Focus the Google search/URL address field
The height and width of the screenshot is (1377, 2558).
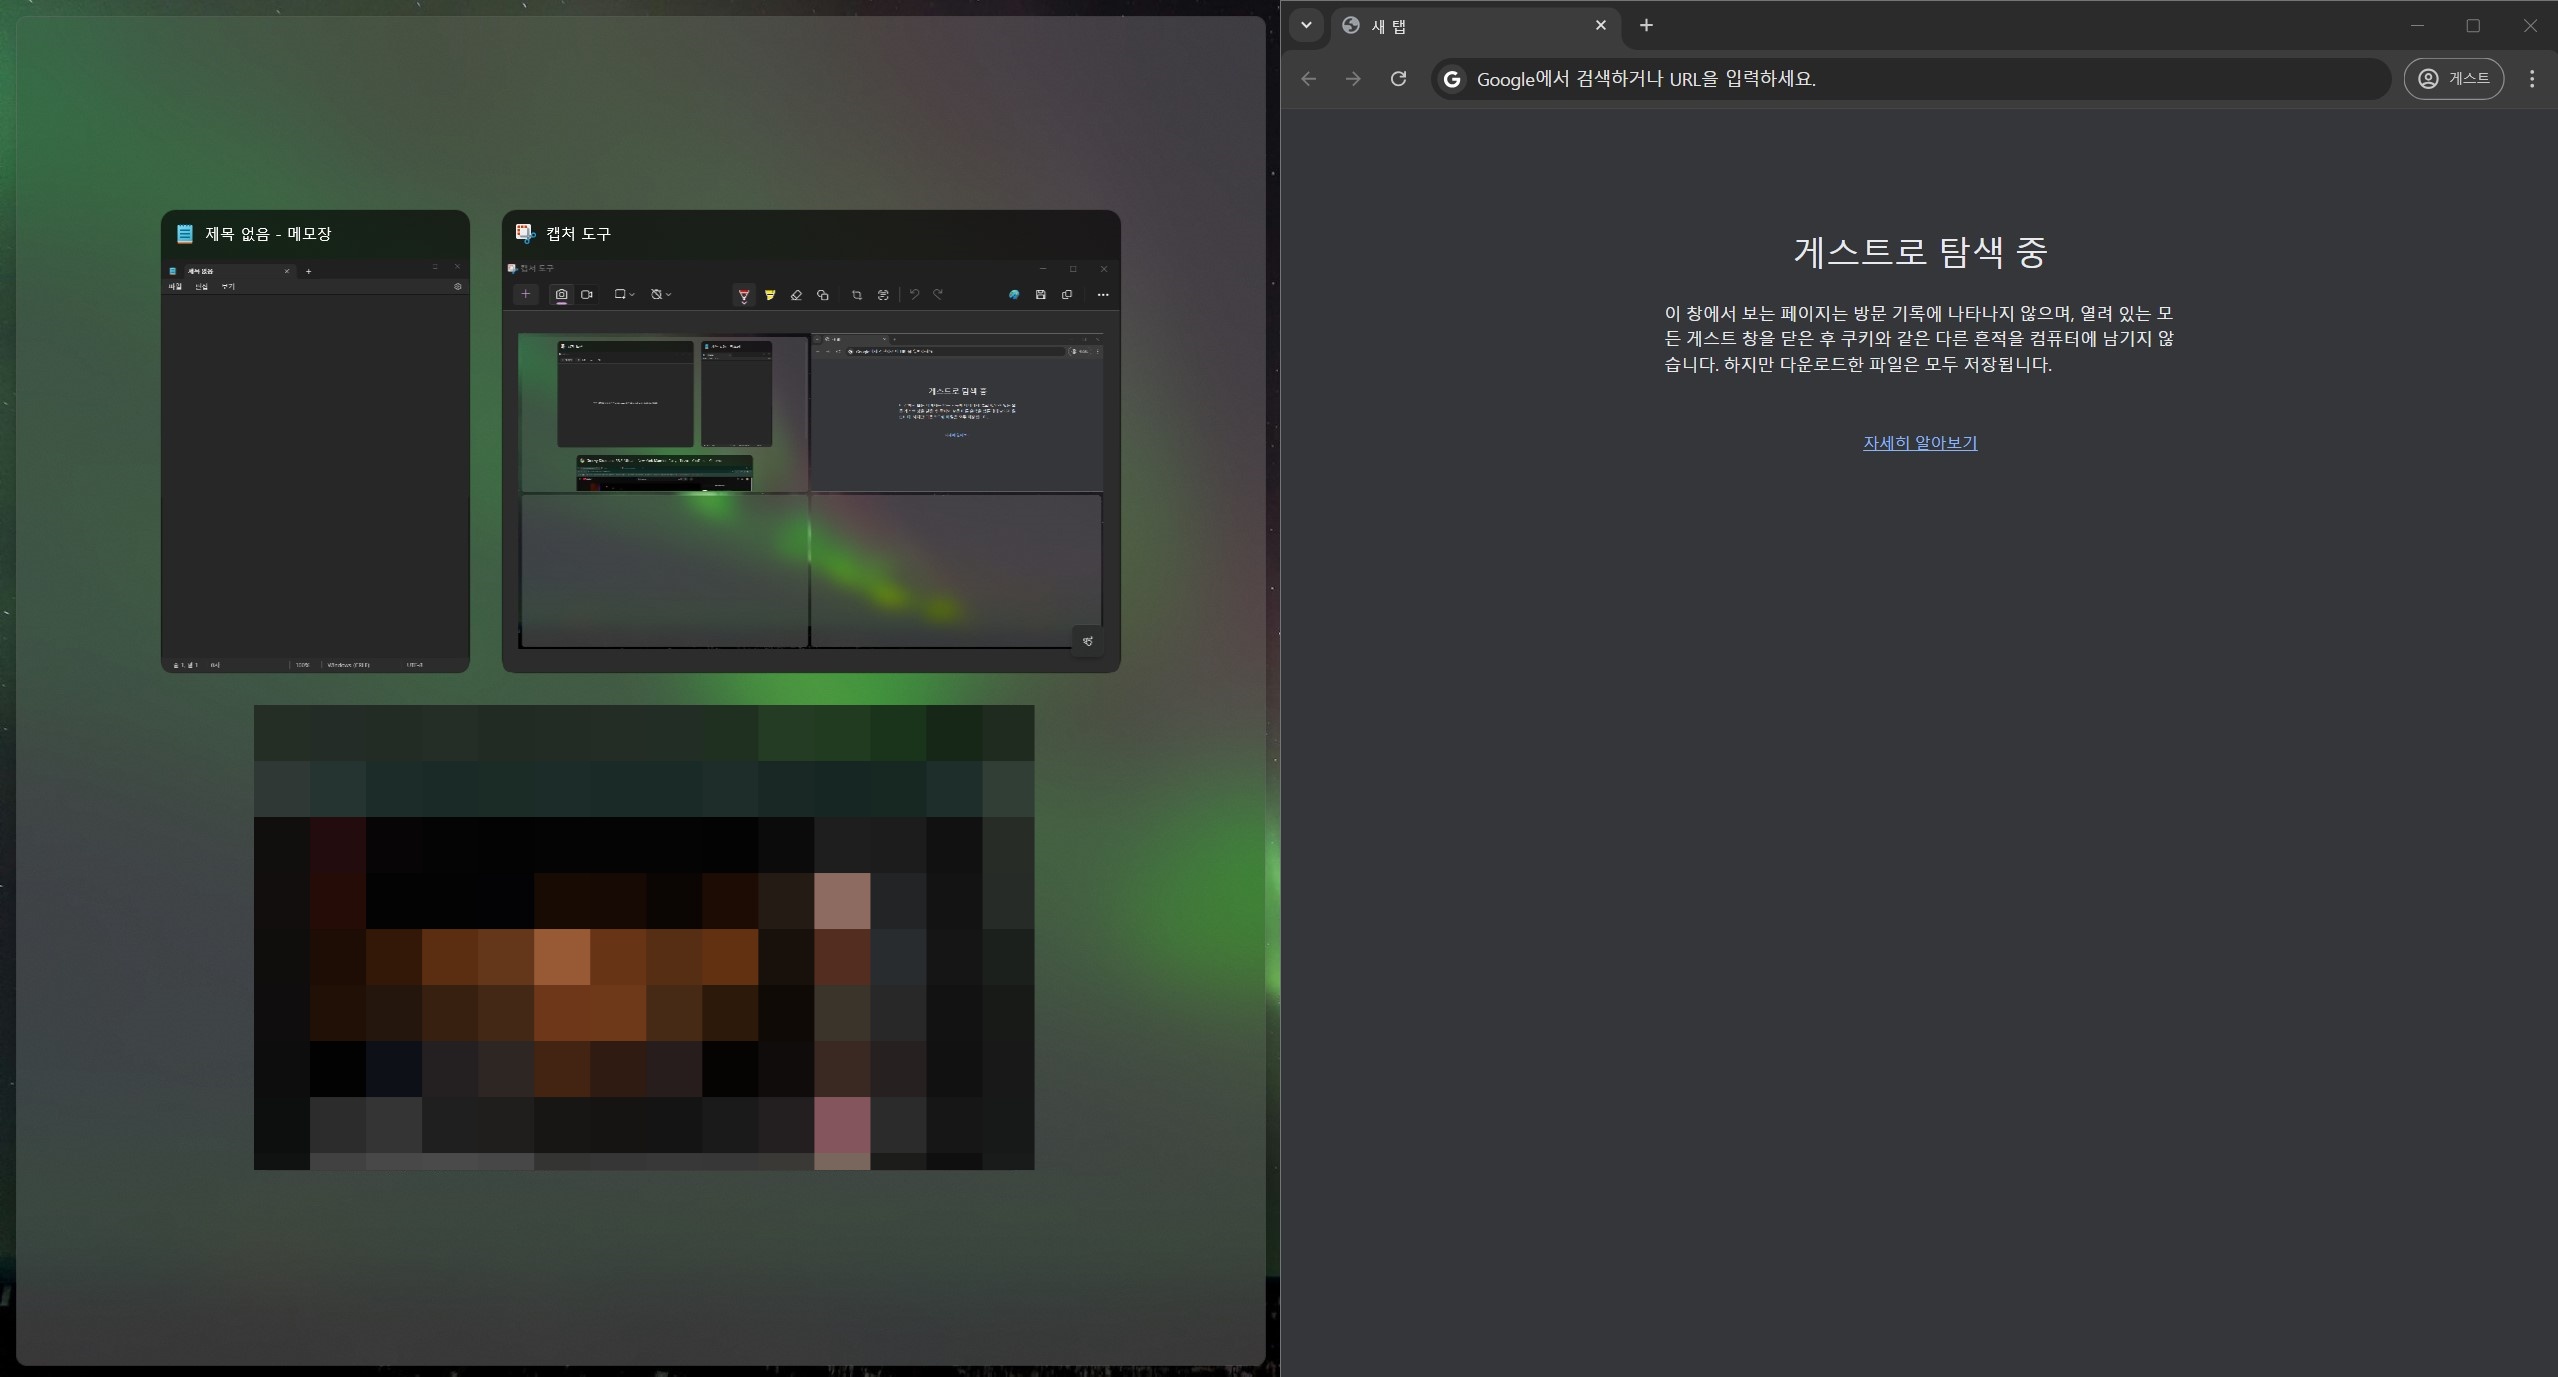coord(1900,79)
